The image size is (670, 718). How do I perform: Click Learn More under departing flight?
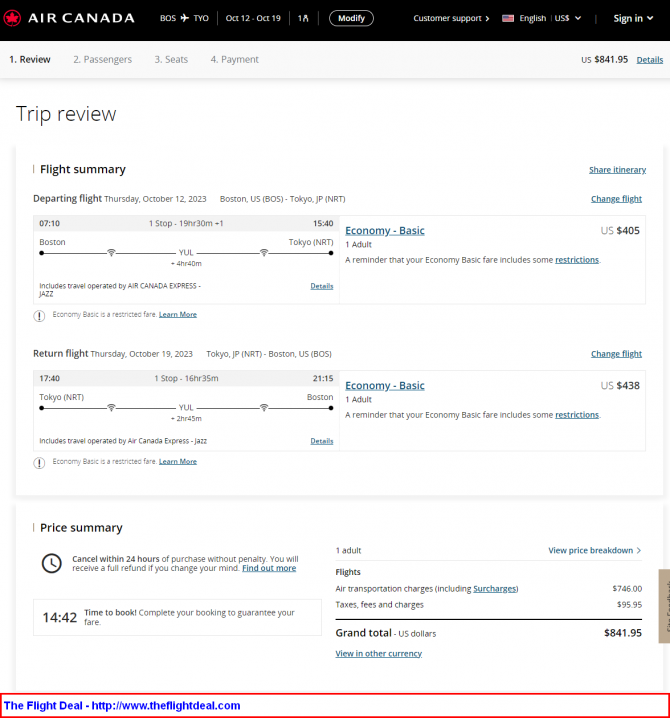click(x=178, y=315)
